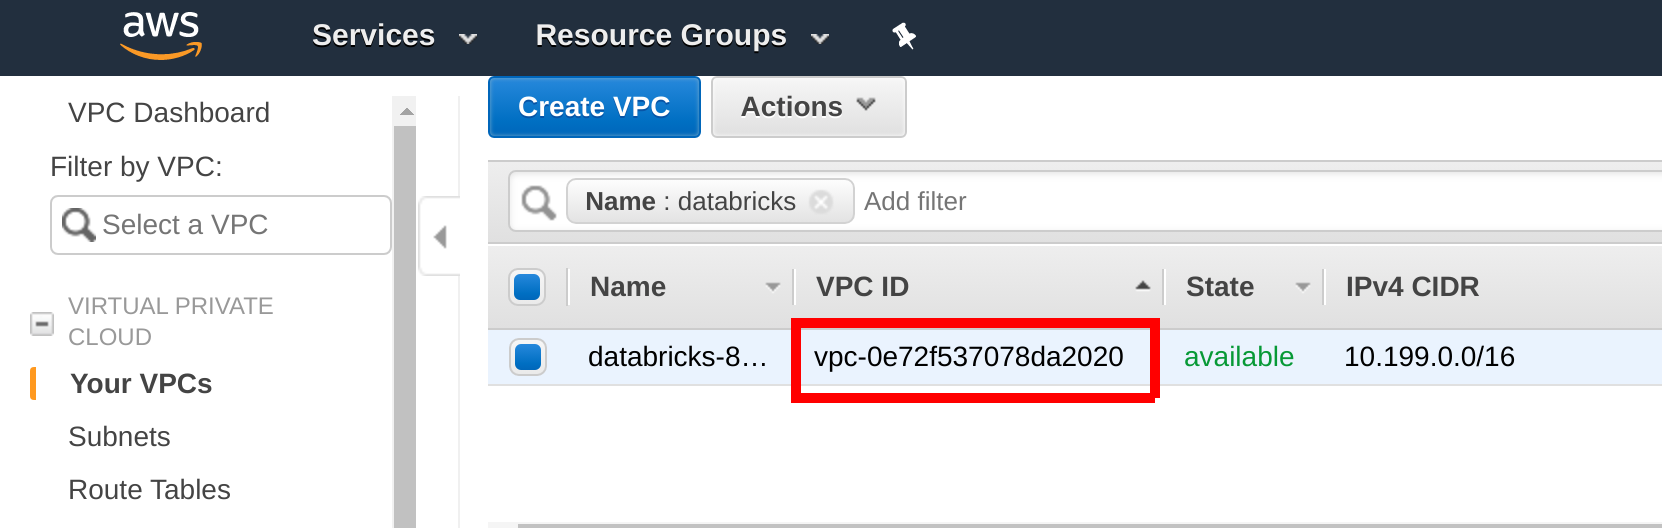Expand the Actions dropdown button
This screenshot has height=528, width=1662.
[x=808, y=107]
